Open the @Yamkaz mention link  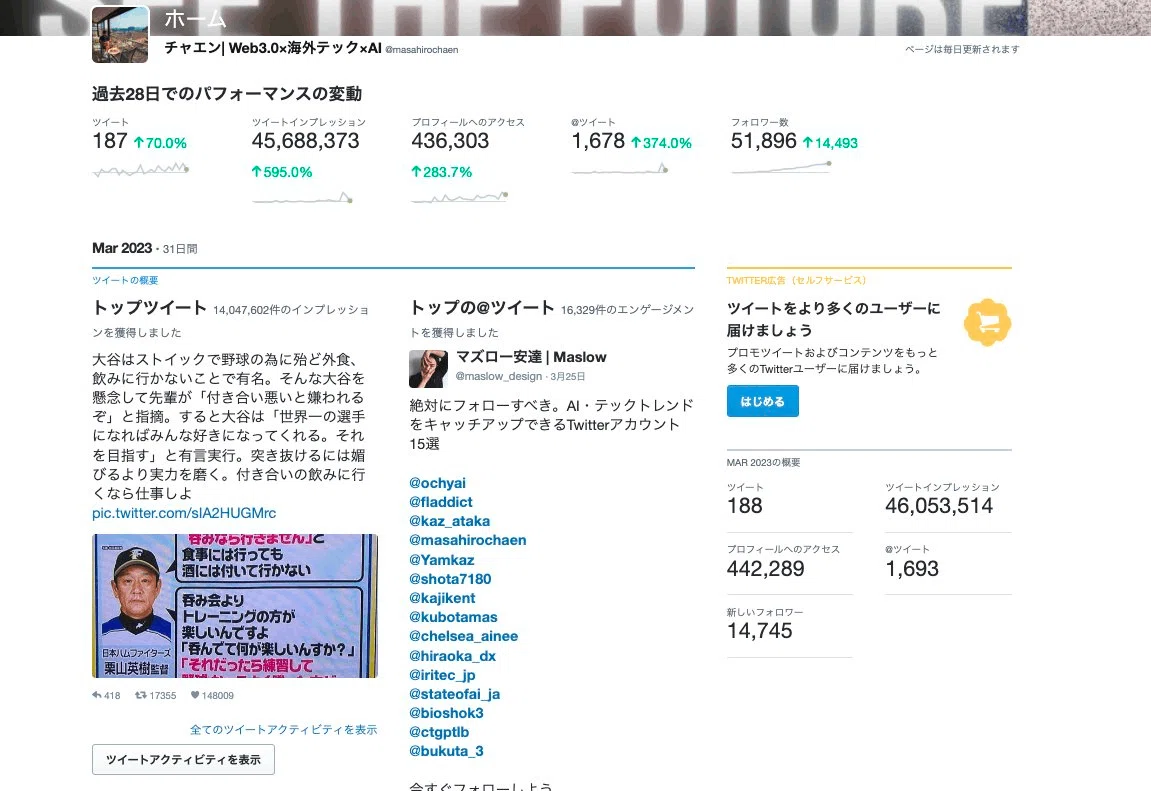(x=441, y=560)
